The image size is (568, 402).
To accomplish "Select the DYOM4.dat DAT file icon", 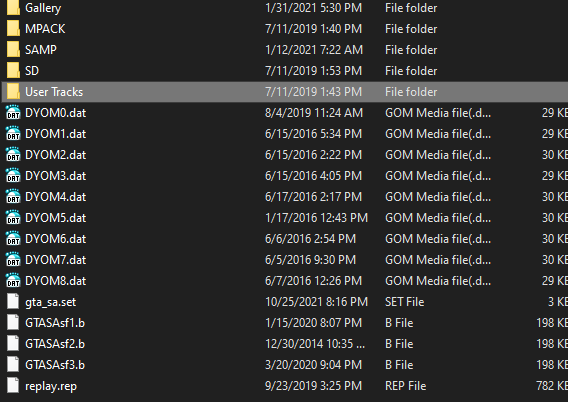I will (13, 197).
